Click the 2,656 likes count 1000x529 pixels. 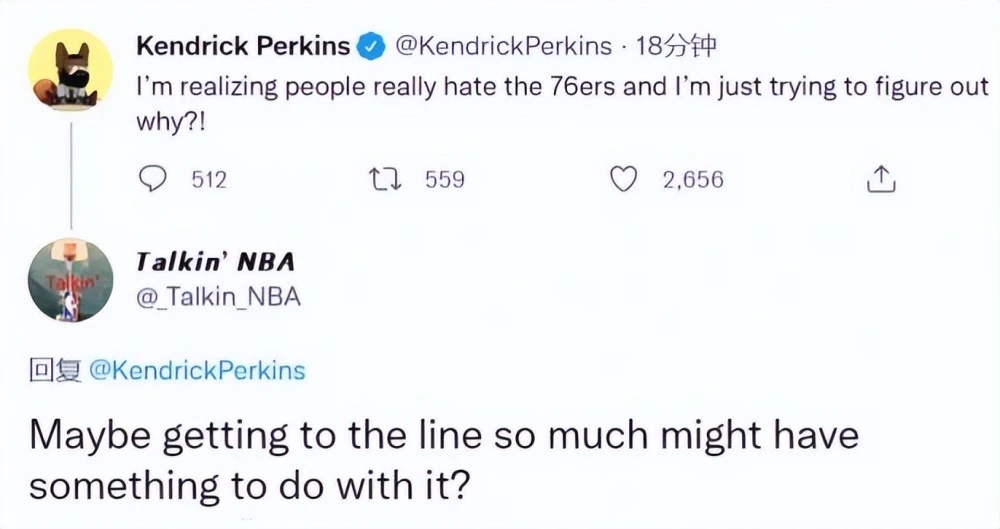(693, 180)
